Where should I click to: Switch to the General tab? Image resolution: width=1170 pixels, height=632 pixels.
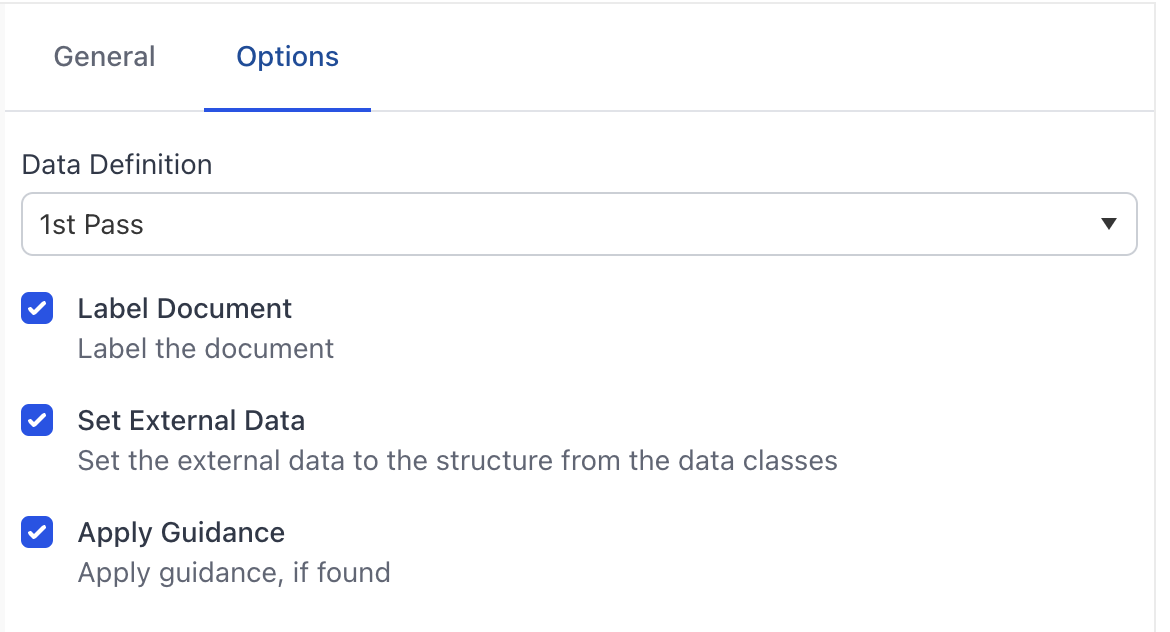point(104,57)
